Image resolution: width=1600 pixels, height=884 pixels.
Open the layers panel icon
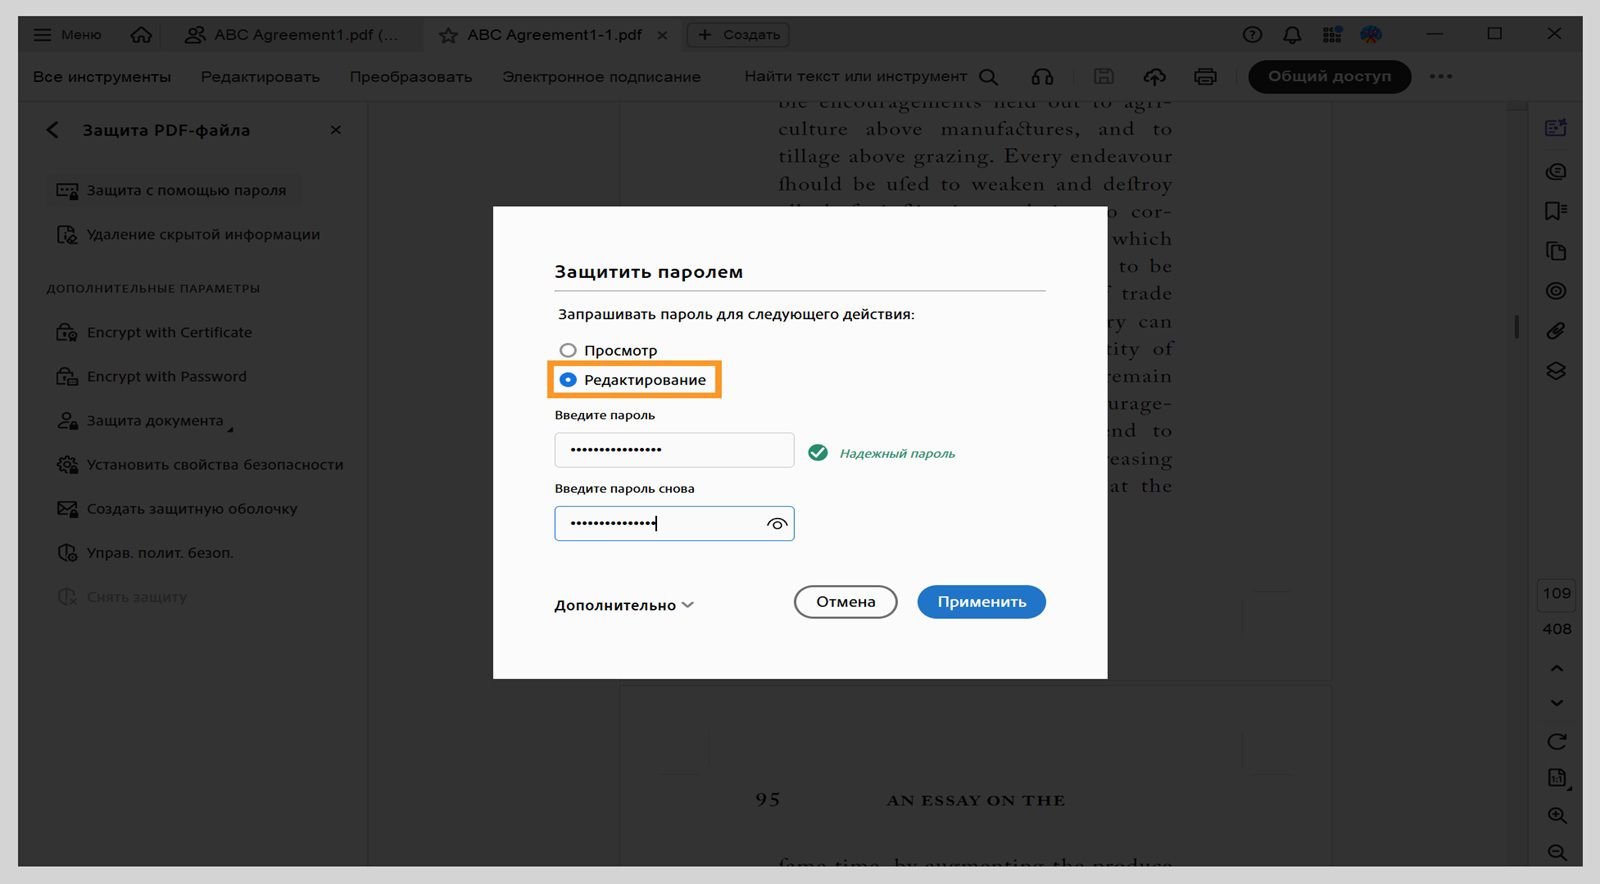pos(1556,371)
